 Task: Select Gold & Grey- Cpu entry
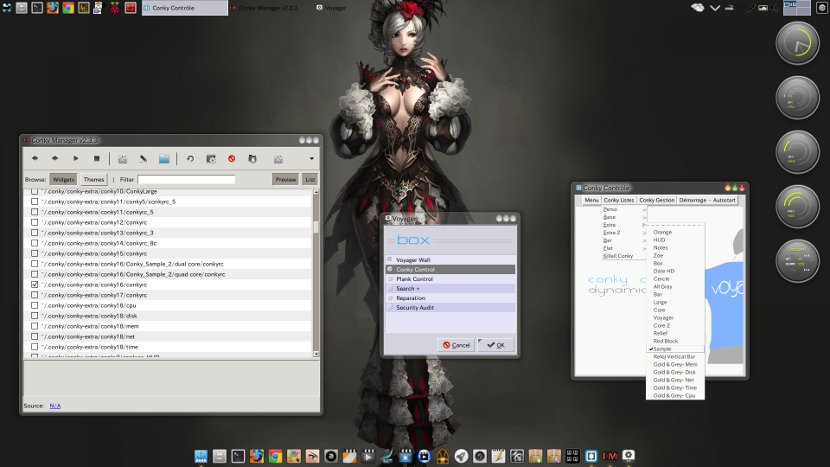pyautogui.click(x=675, y=396)
